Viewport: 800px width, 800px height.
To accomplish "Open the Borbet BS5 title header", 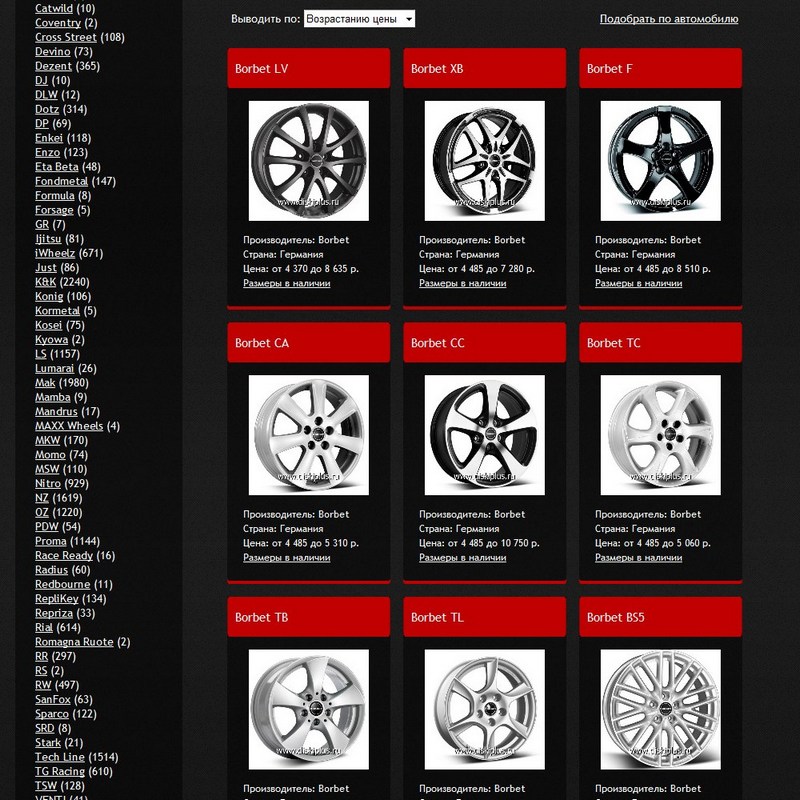I will pyautogui.click(x=661, y=617).
